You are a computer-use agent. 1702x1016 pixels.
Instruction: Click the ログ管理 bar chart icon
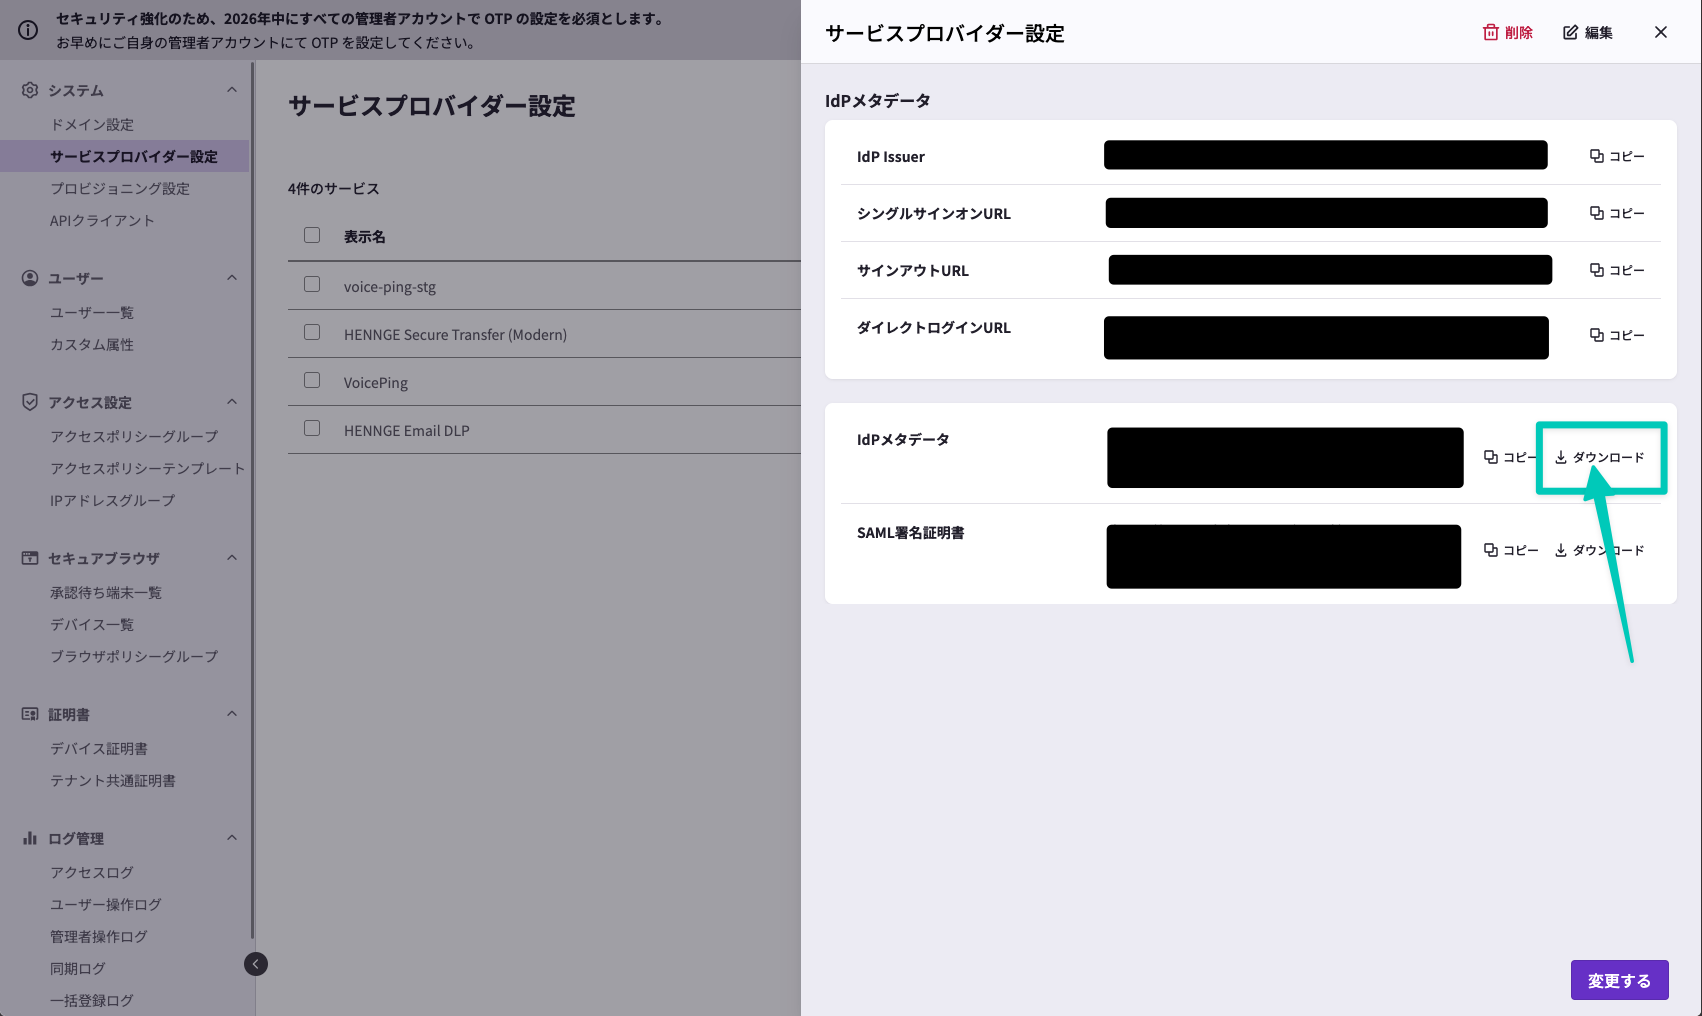(30, 838)
